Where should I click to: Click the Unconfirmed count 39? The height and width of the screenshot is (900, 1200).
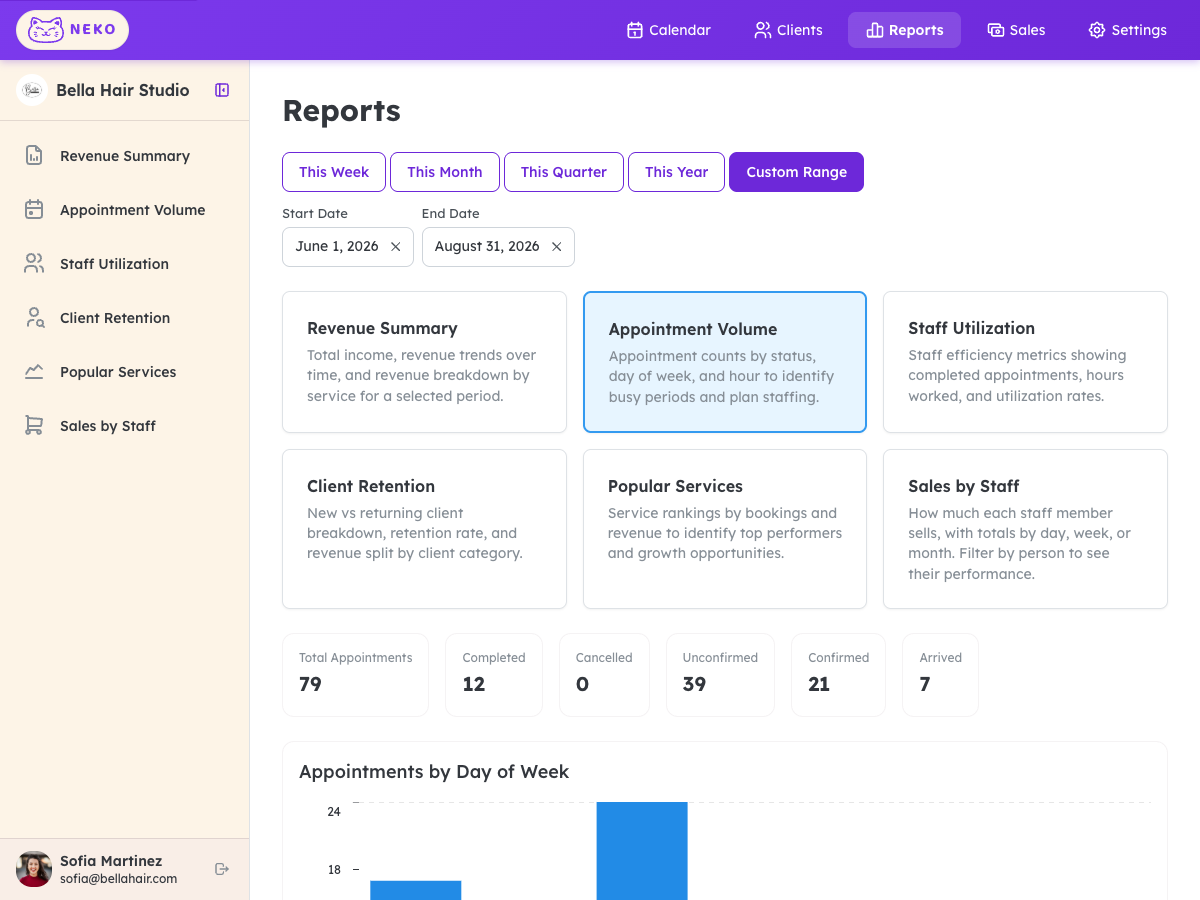click(694, 684)
